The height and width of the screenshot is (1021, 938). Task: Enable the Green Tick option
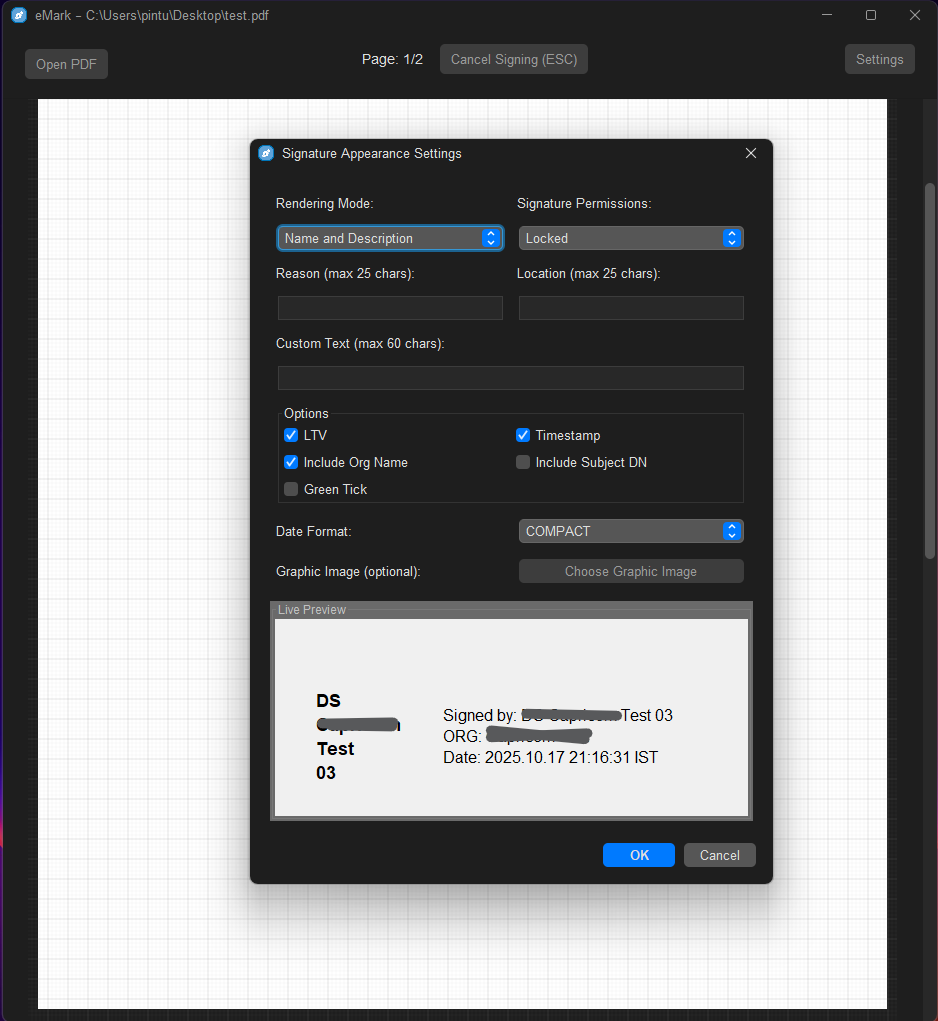point(290,489)
